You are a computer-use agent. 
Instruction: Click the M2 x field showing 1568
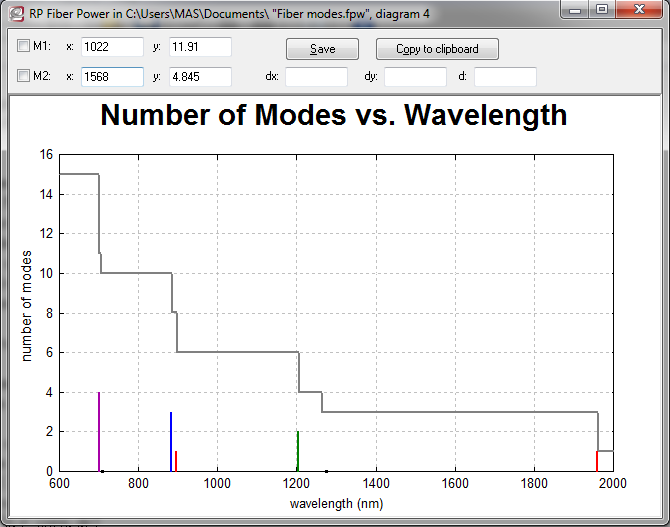click(x=112, y=77)
